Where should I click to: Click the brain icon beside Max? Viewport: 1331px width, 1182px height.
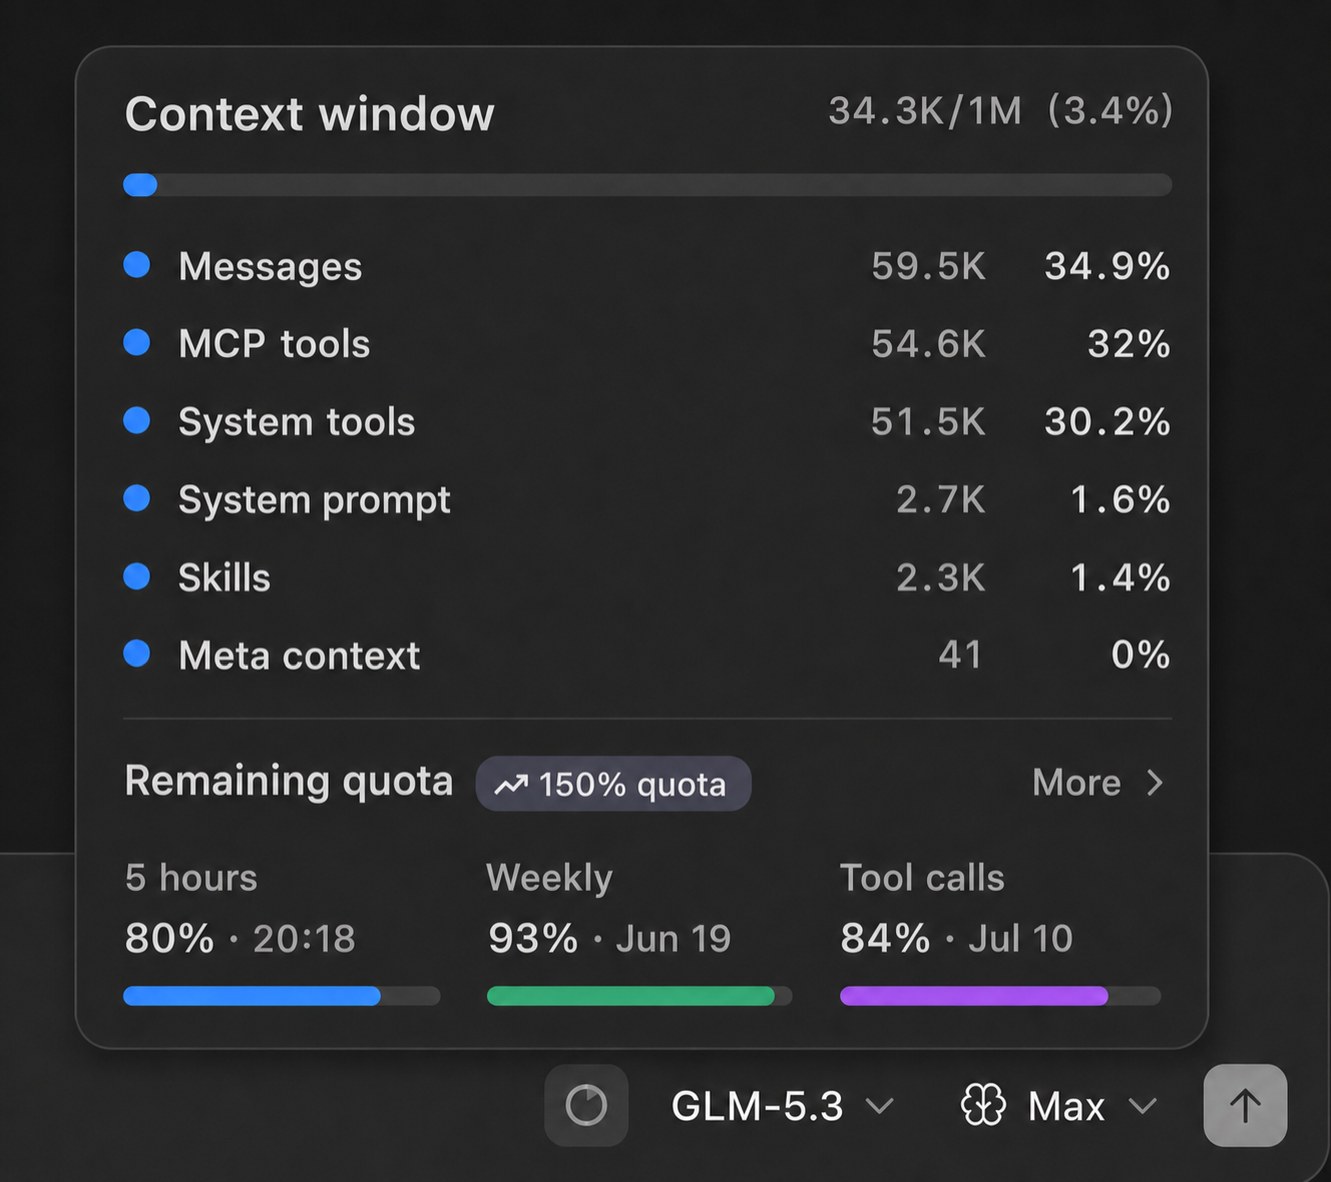[x=982, y=1106]
